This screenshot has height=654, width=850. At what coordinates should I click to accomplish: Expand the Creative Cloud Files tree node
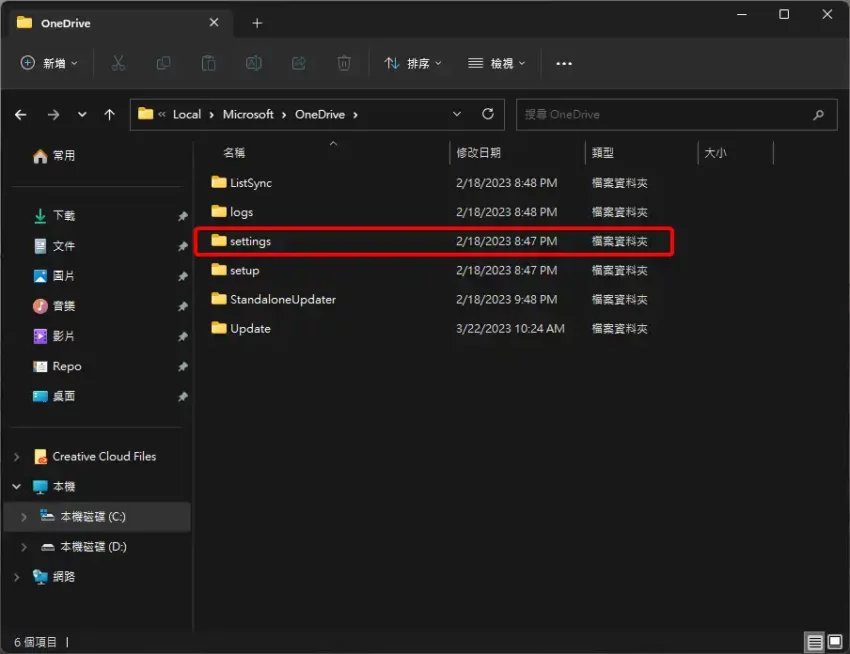coord(17,457)
